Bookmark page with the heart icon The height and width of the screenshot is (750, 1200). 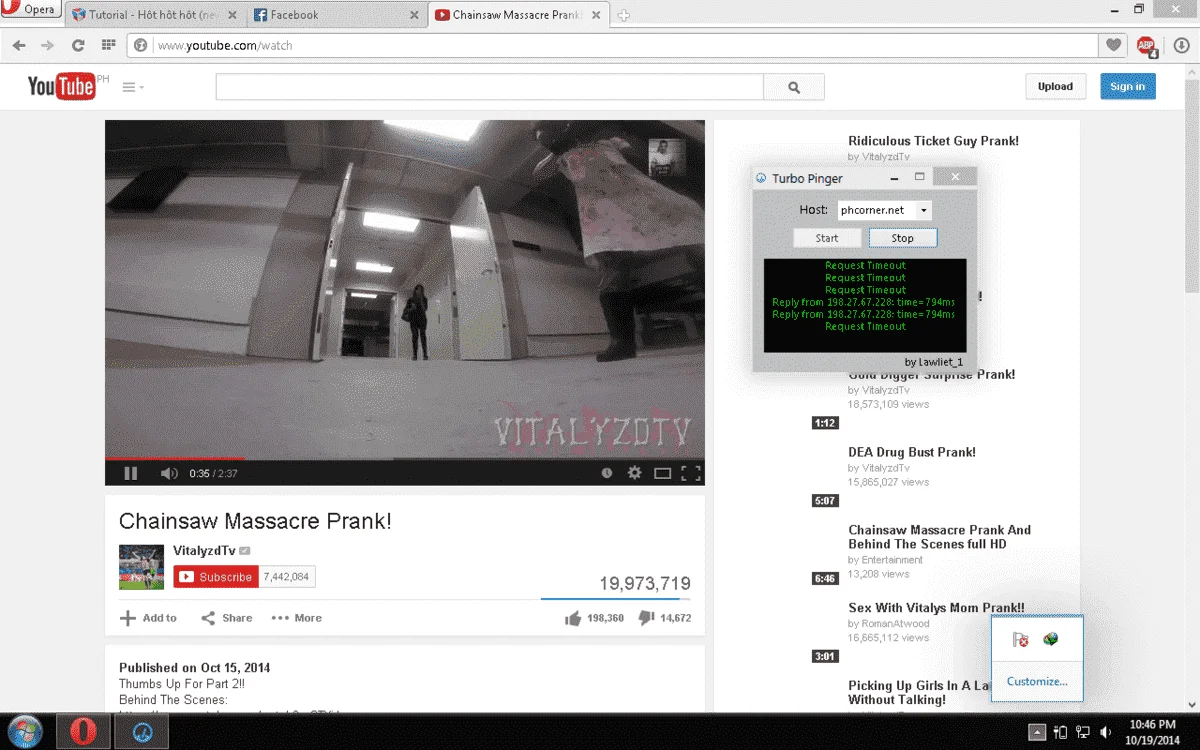1113,45
